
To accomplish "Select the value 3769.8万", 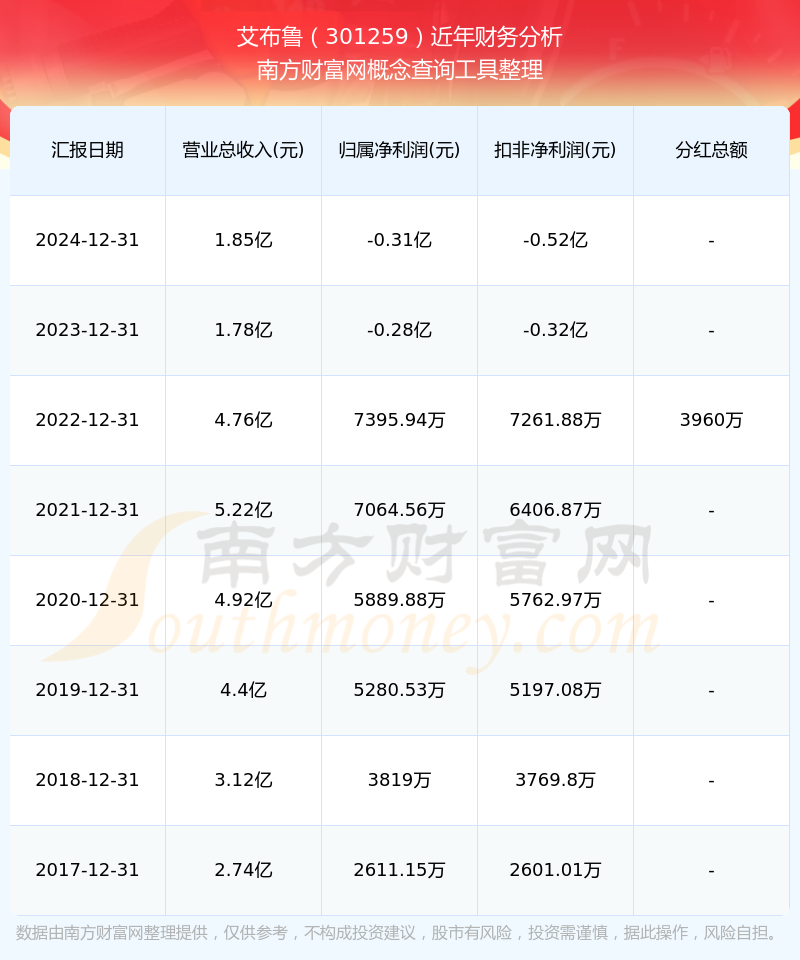I will point(555,780).
